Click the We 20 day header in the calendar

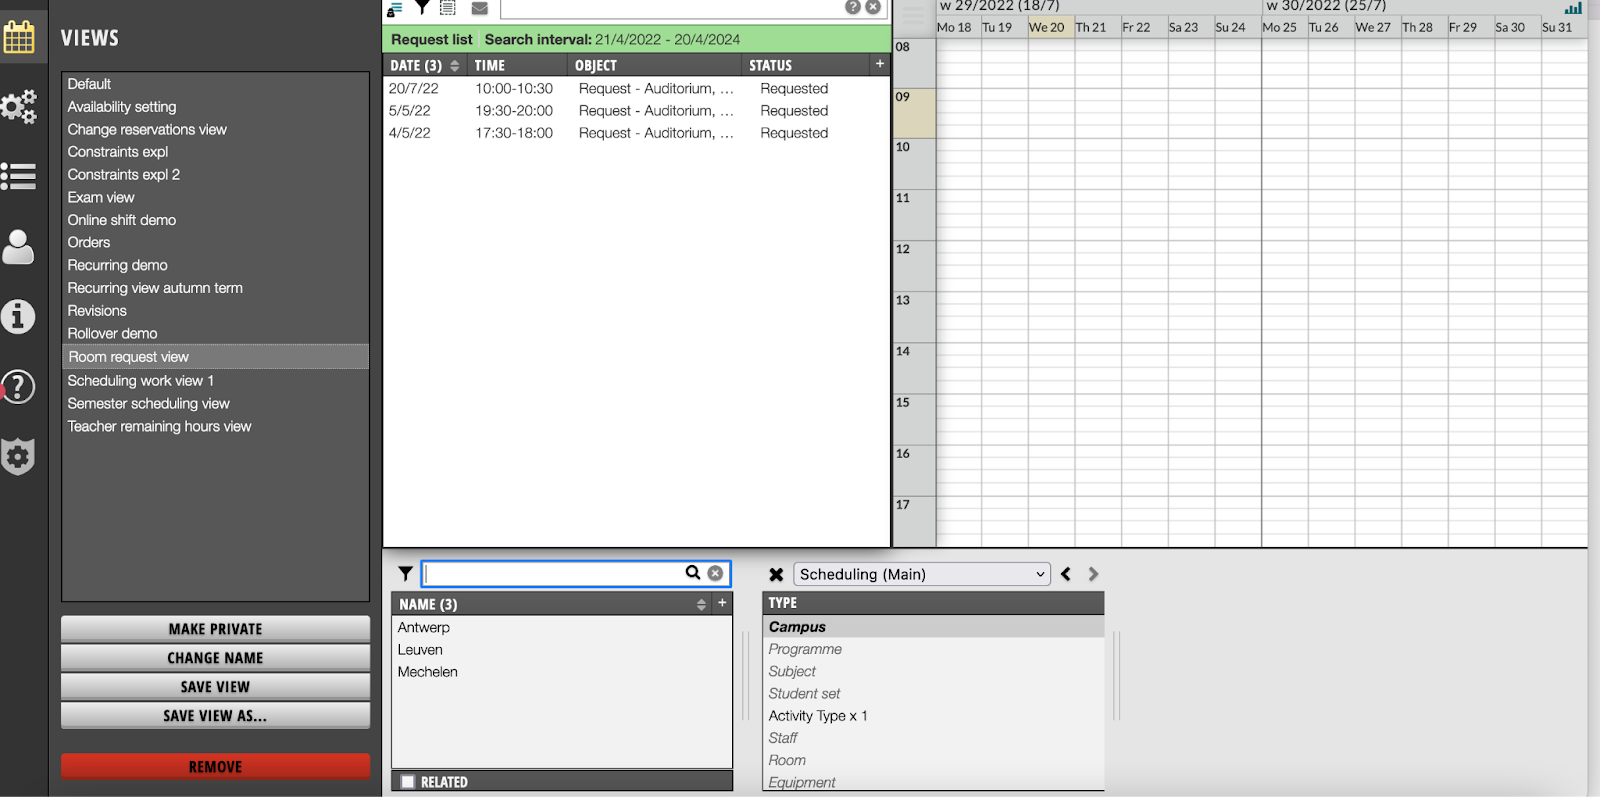pyautogui.click(x=1050, y=28)
